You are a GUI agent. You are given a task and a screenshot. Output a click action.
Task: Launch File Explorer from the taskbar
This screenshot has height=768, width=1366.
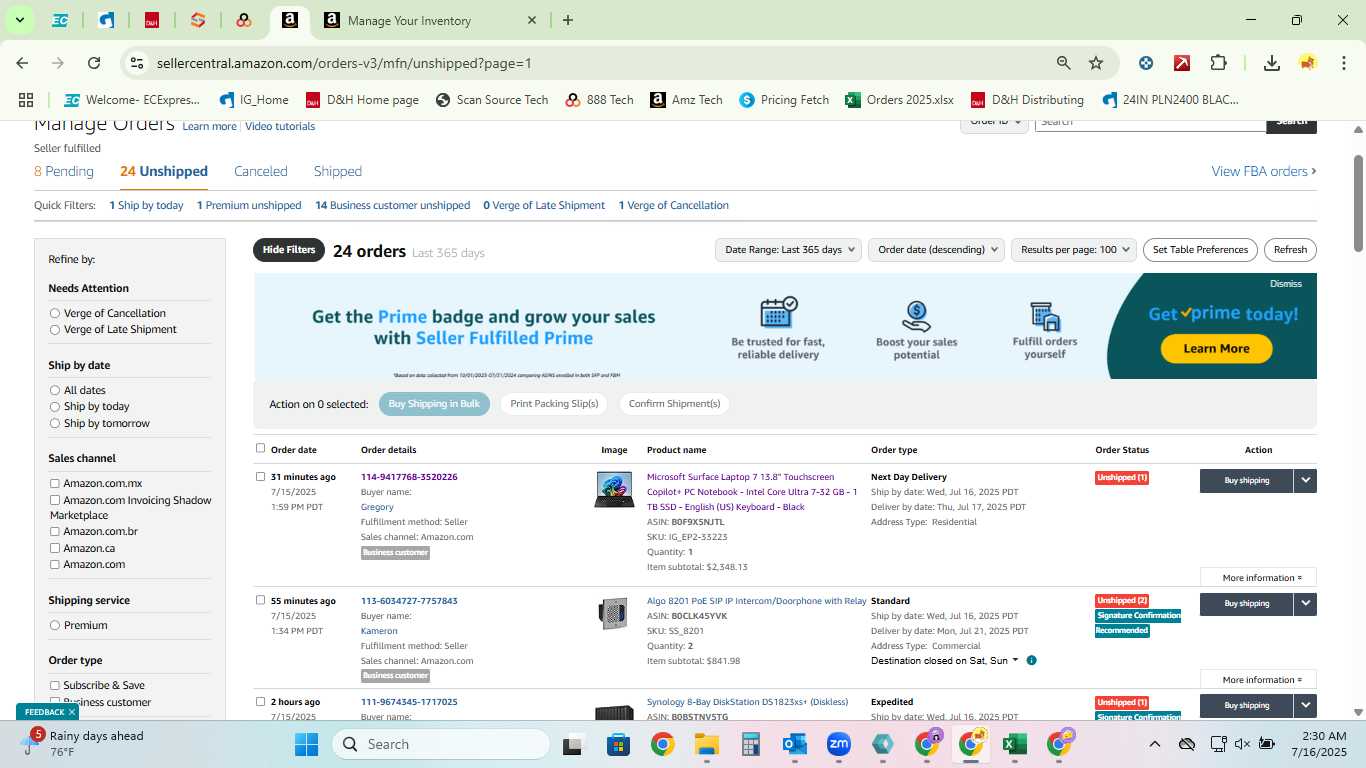coord(707,744)
